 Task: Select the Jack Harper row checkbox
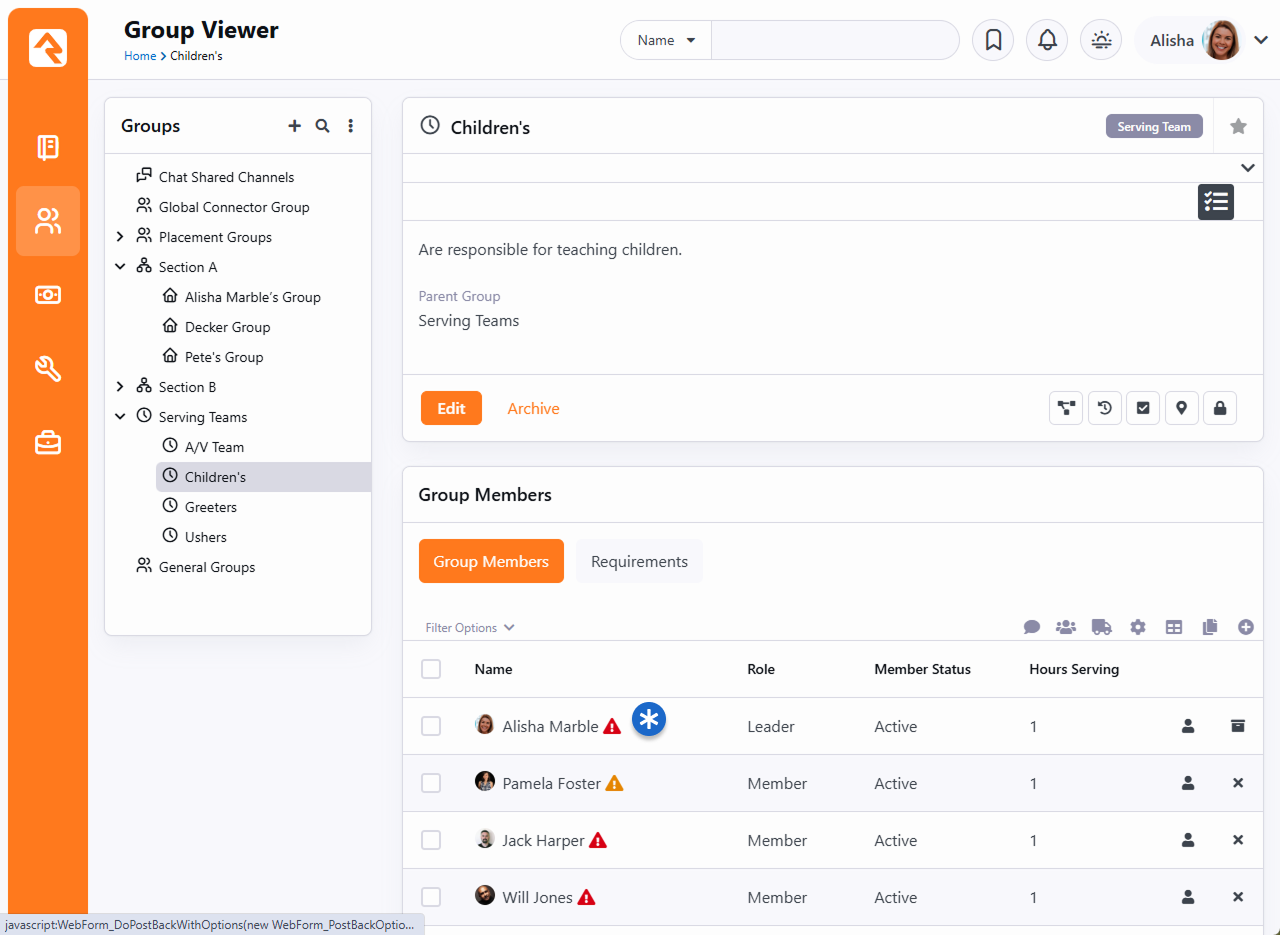pyautogui.click(x=431, y=840)
